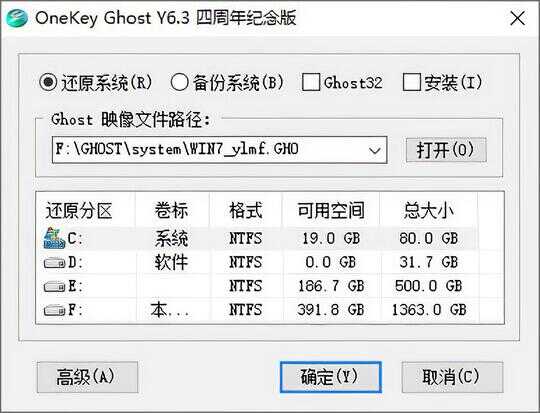Image resolution: width=540 pixels, height=413 pixels.
Task: Click the 取消(C) button
Action: tap(452, 377)
